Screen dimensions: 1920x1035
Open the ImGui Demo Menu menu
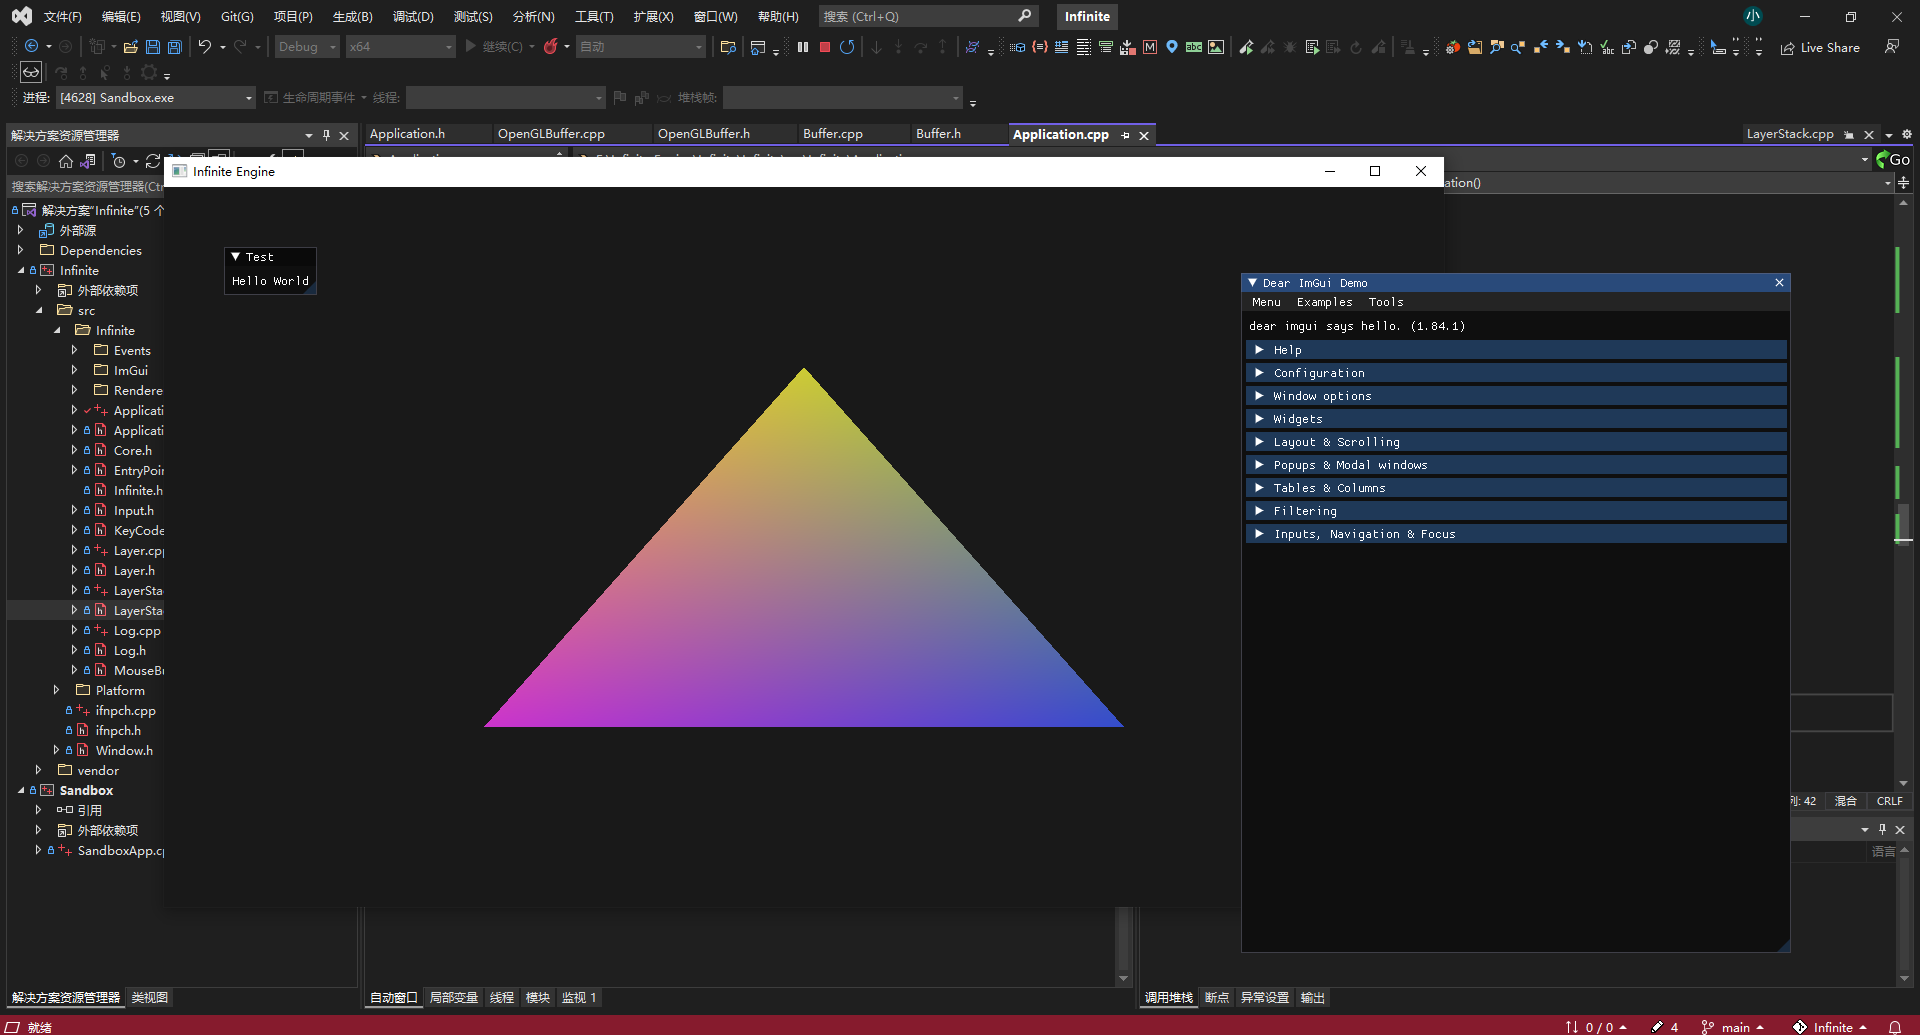tap(1266, 302)
